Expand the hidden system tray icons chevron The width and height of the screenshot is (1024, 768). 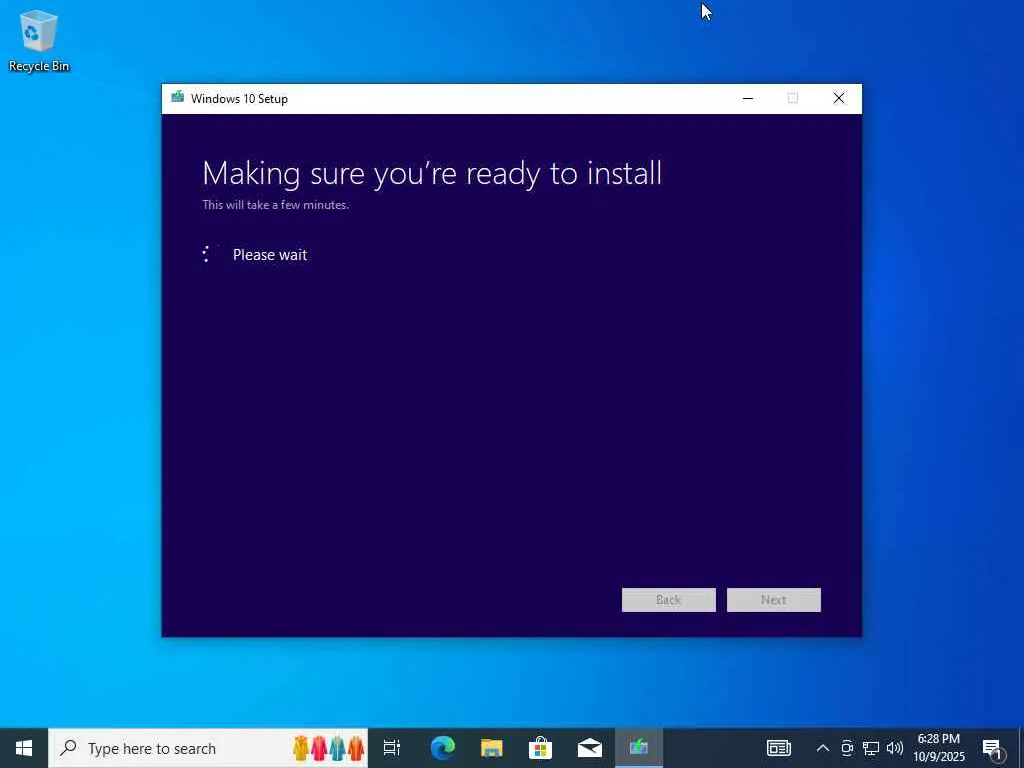click(822, 748)
